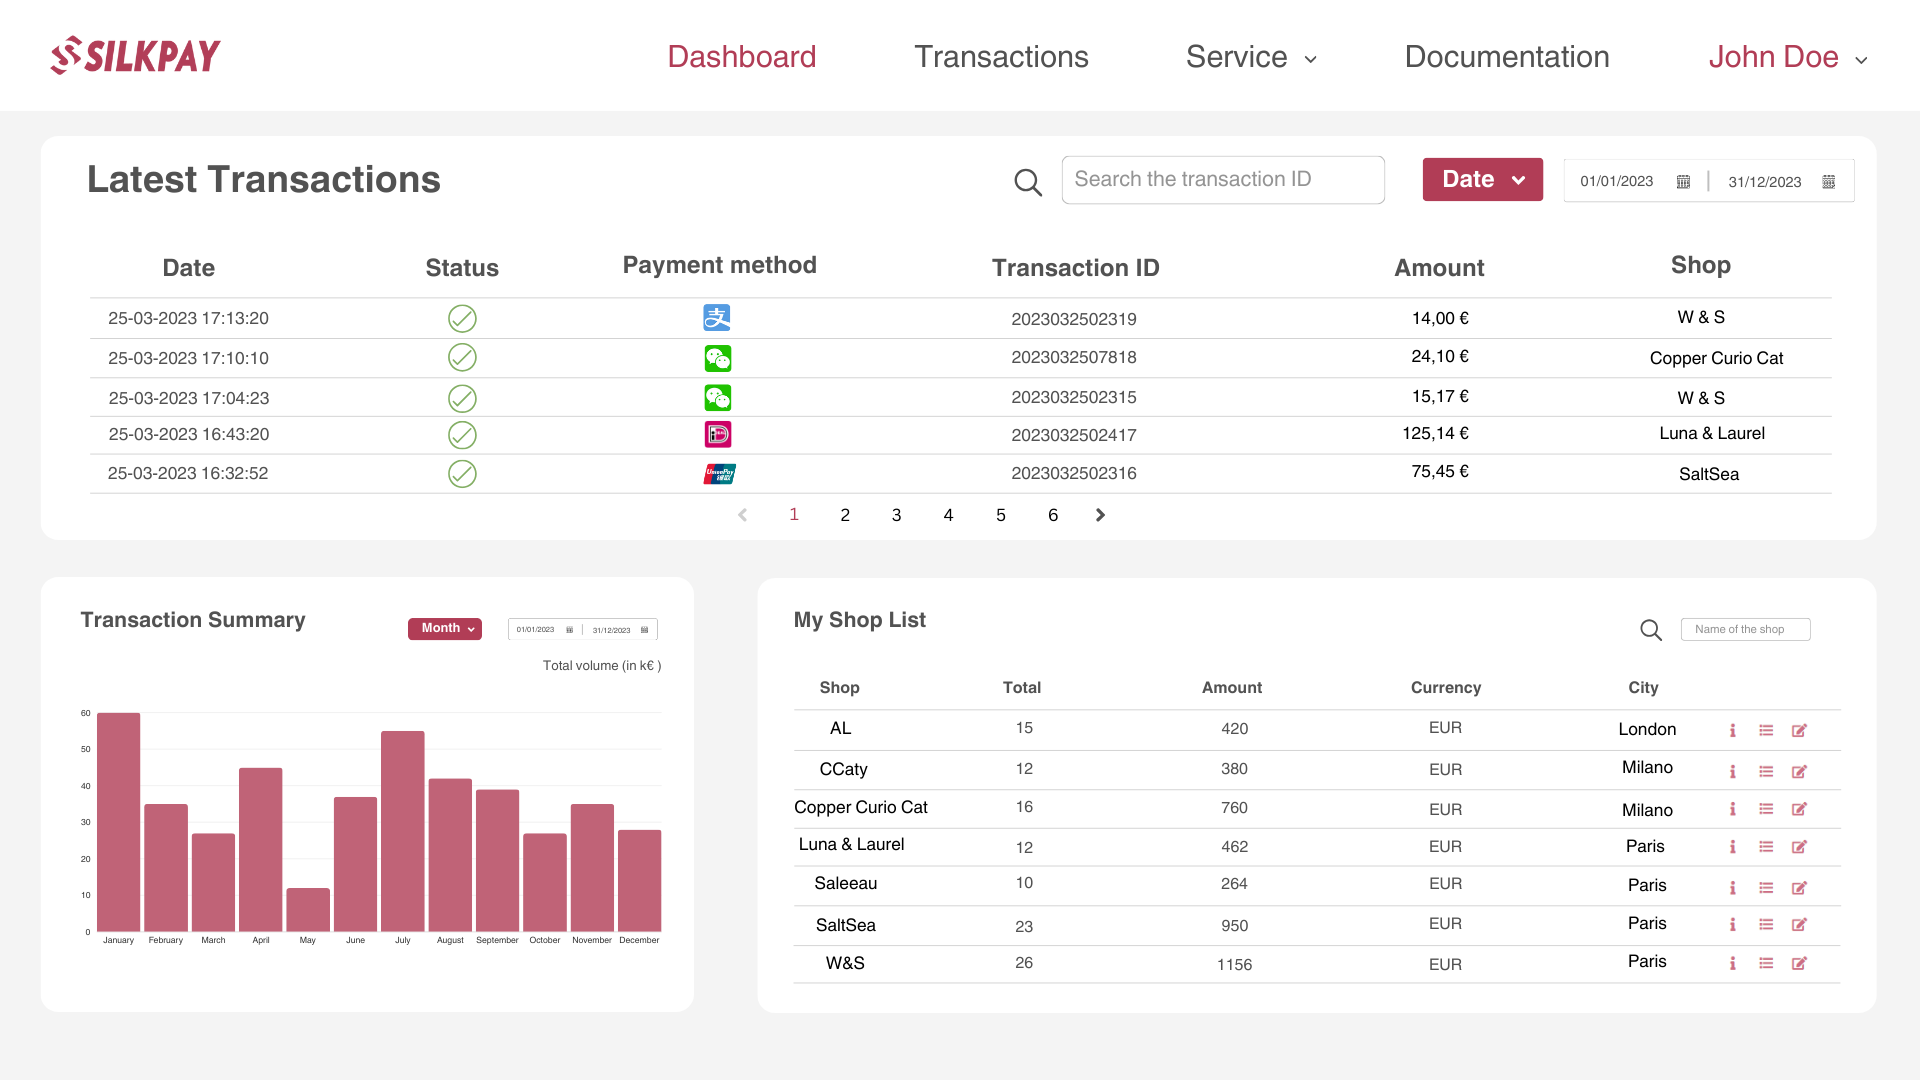
Task: Open the Date filter dropdown
Action: [x=1482, y=180]
